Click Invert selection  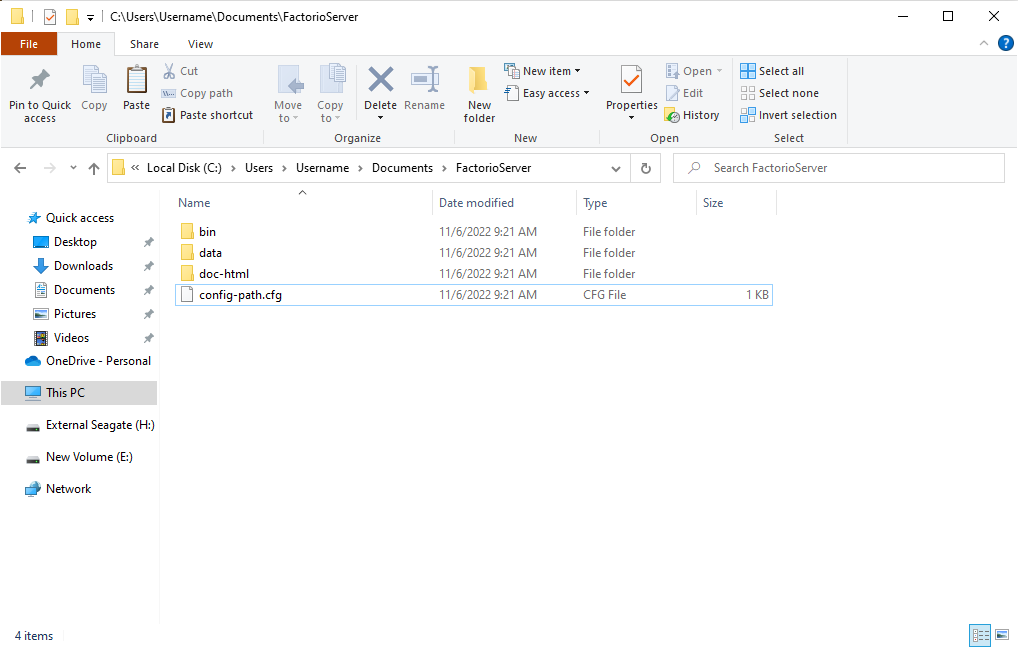pos(788,115)
